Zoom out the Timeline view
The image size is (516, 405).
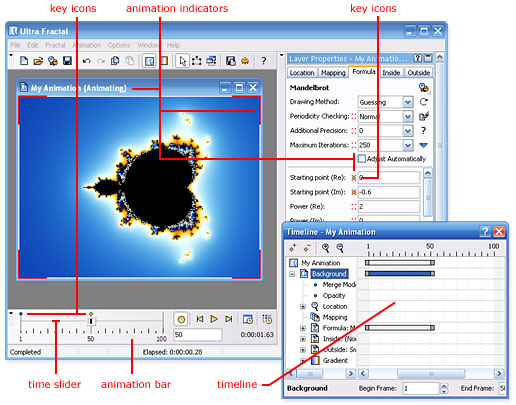point(340,248)
